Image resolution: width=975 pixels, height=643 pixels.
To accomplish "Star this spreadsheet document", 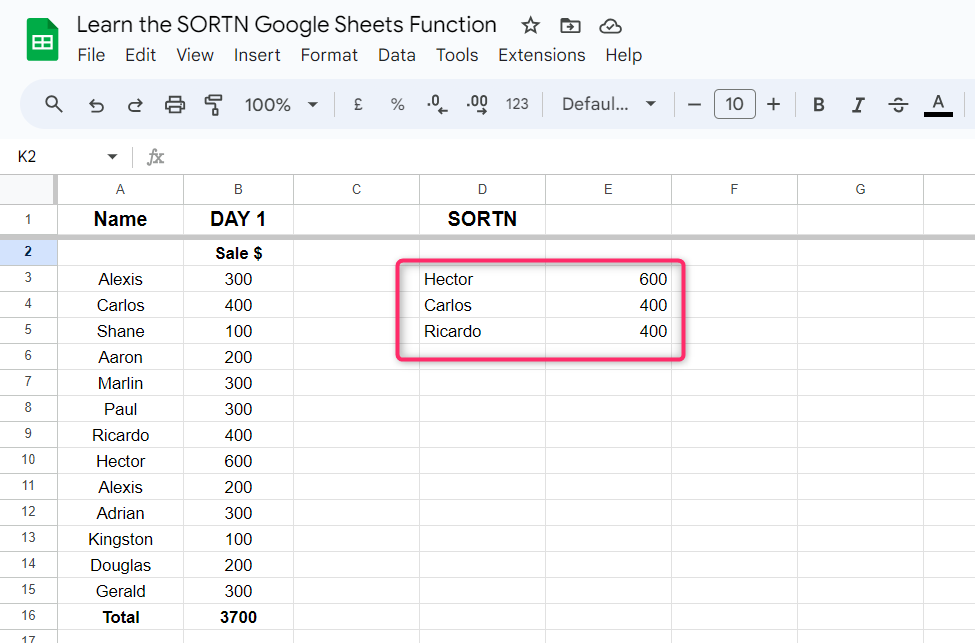I will click(x=530, y=25).
